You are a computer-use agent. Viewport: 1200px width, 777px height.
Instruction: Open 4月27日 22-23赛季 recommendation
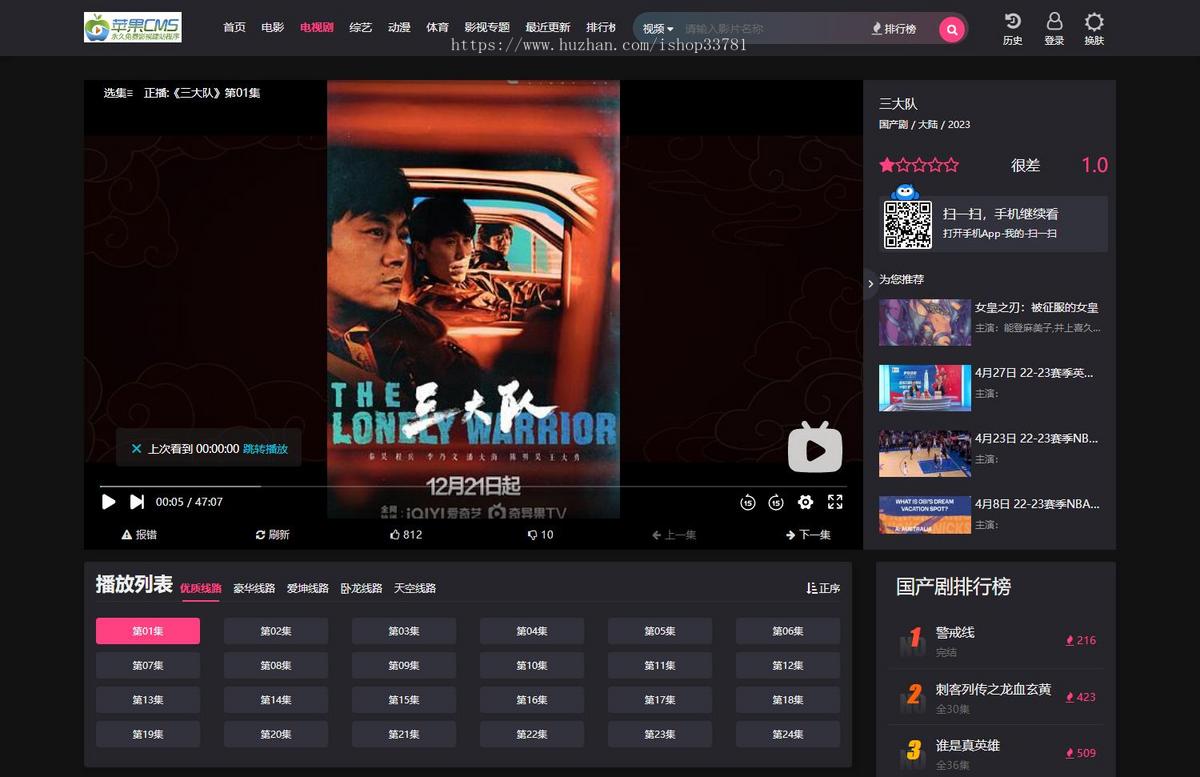click(1034, 373)
